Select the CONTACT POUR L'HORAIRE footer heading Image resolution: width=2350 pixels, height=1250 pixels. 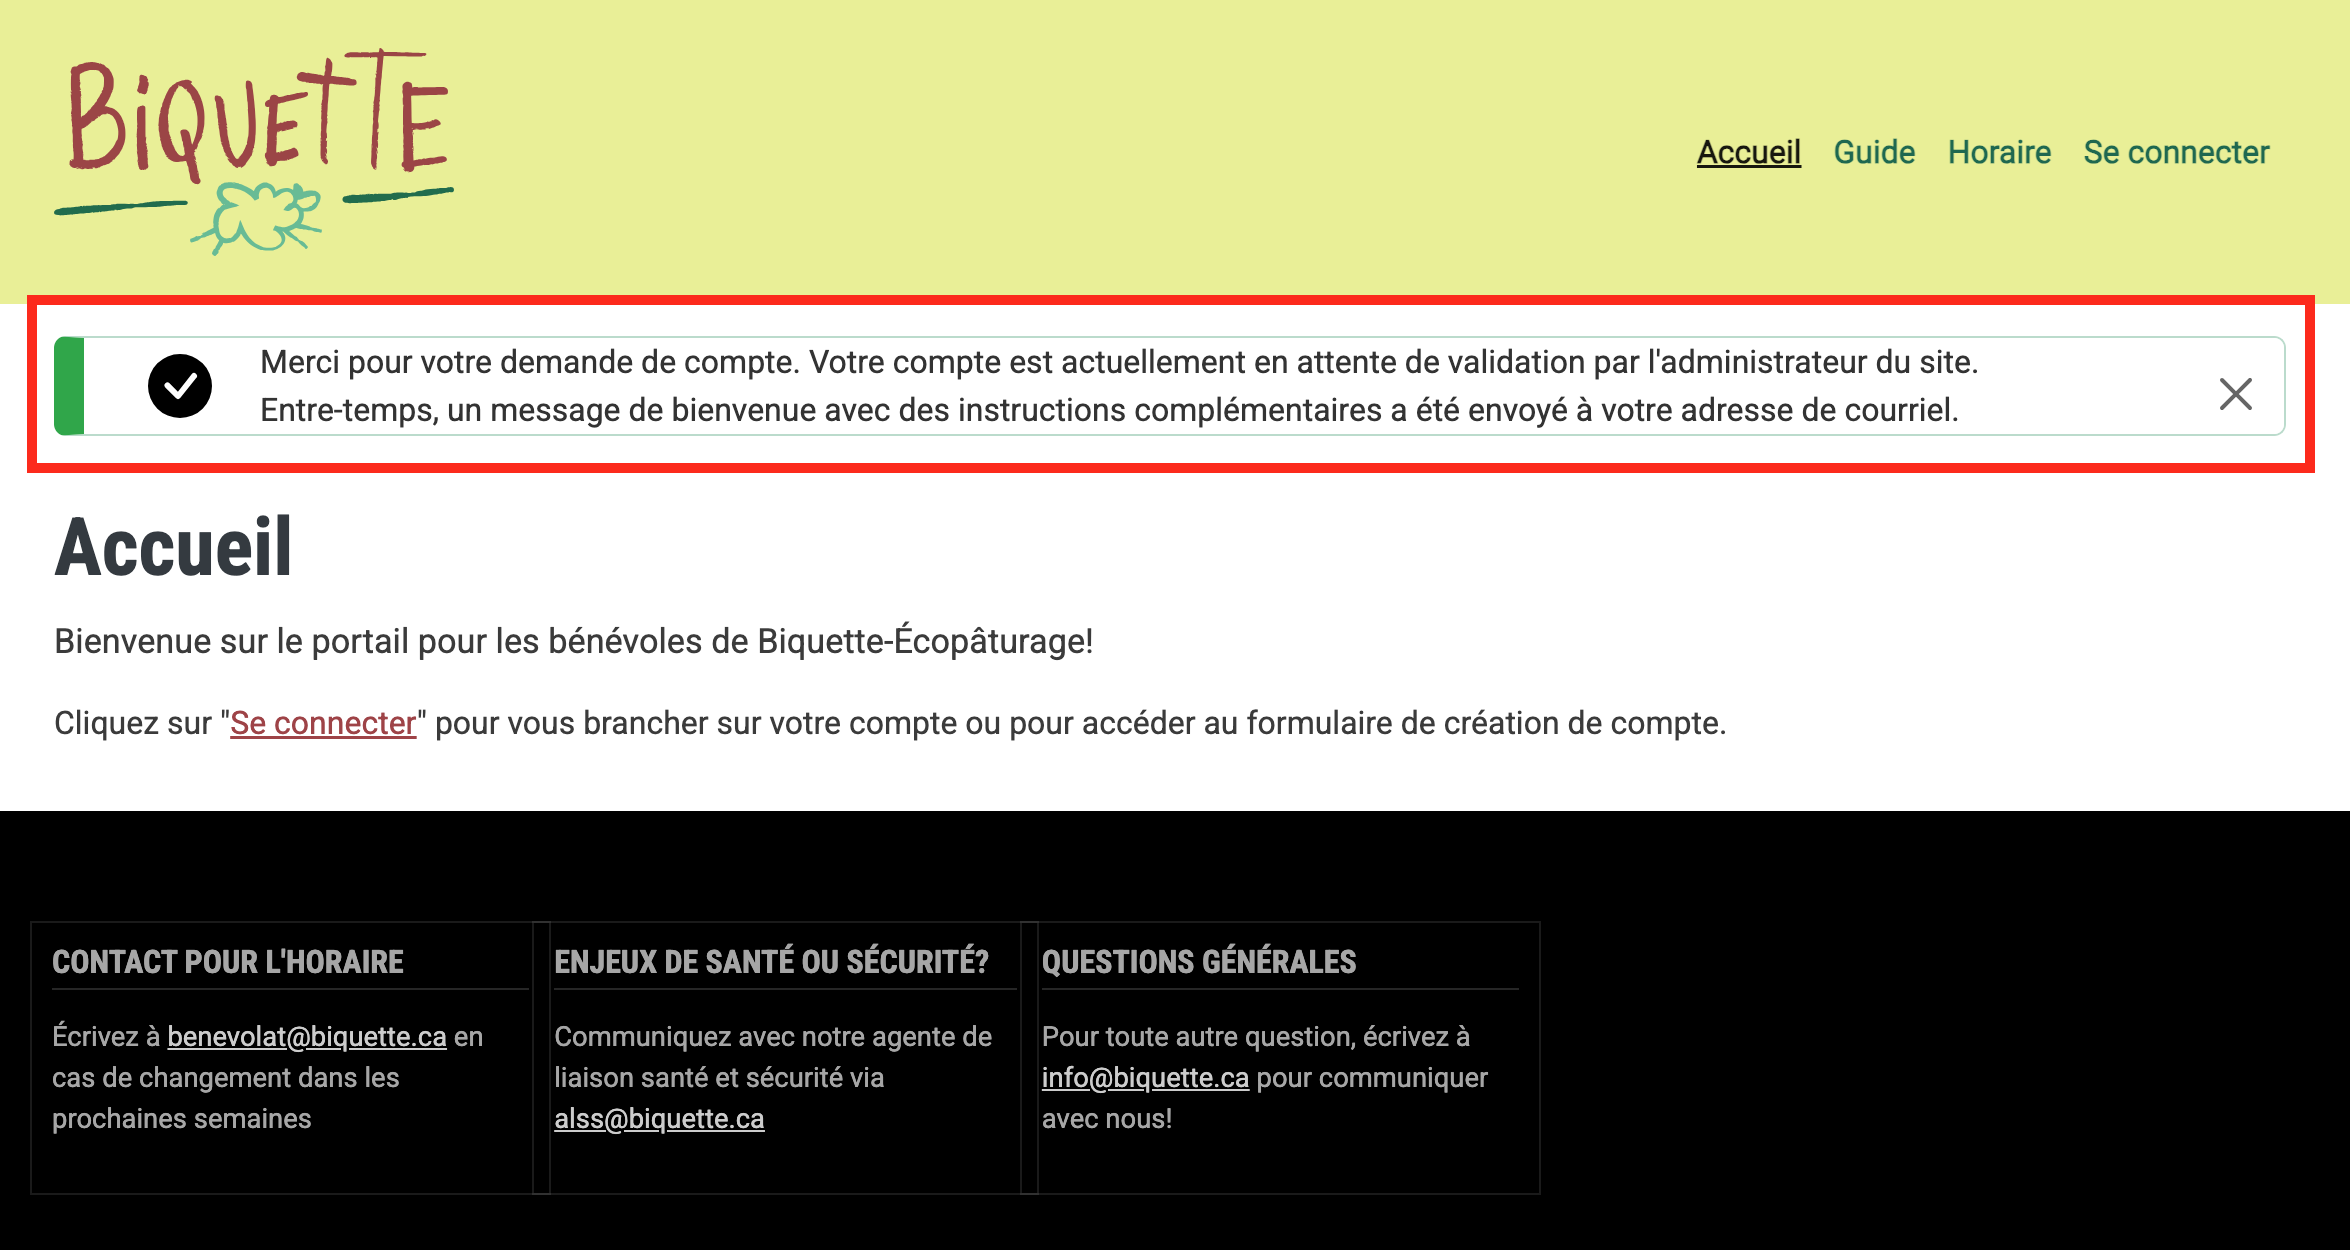(228, 962)
